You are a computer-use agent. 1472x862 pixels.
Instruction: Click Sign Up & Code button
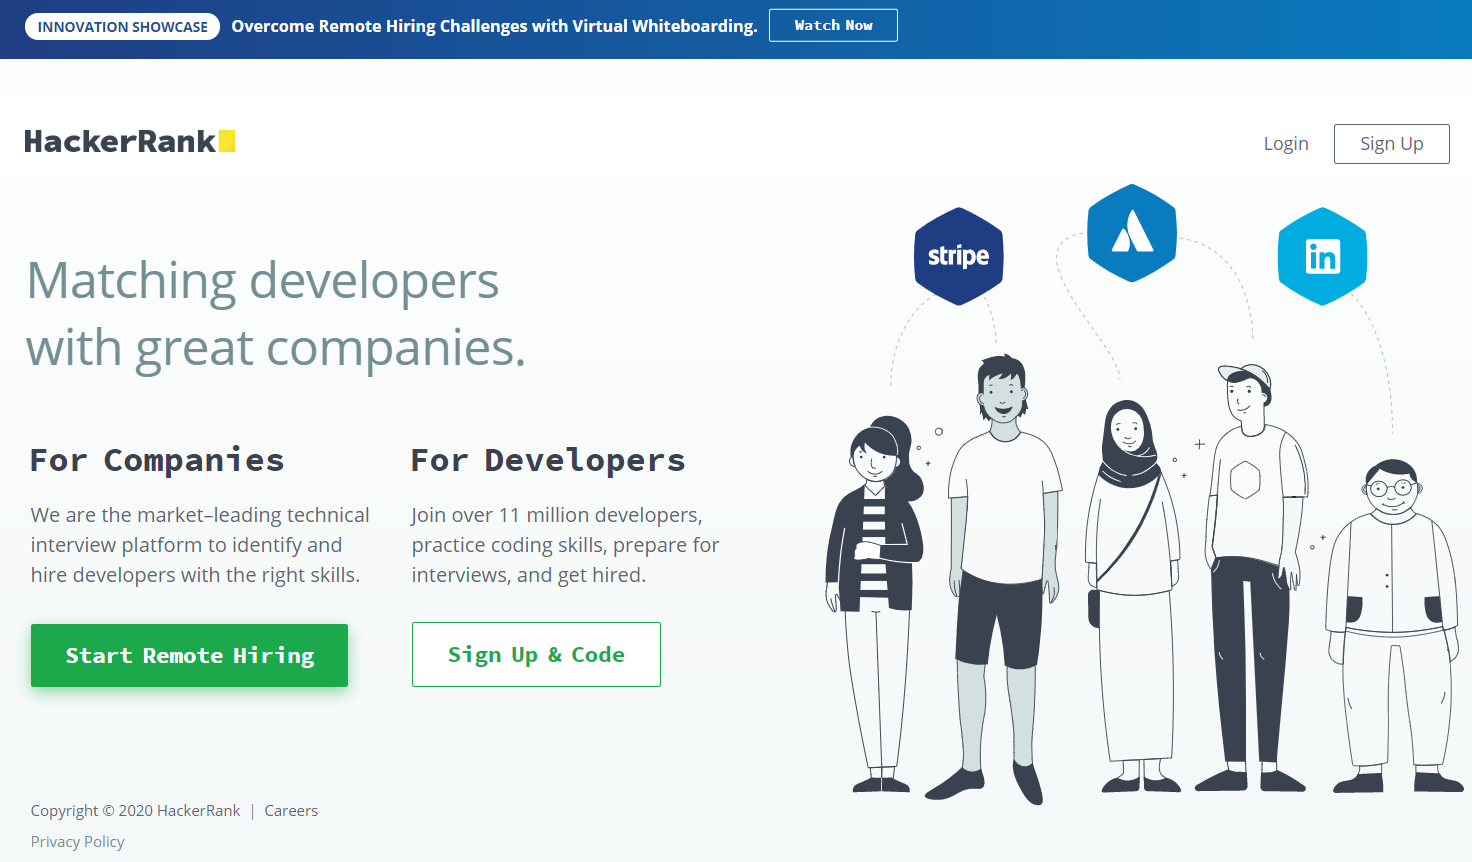(536, 654)
